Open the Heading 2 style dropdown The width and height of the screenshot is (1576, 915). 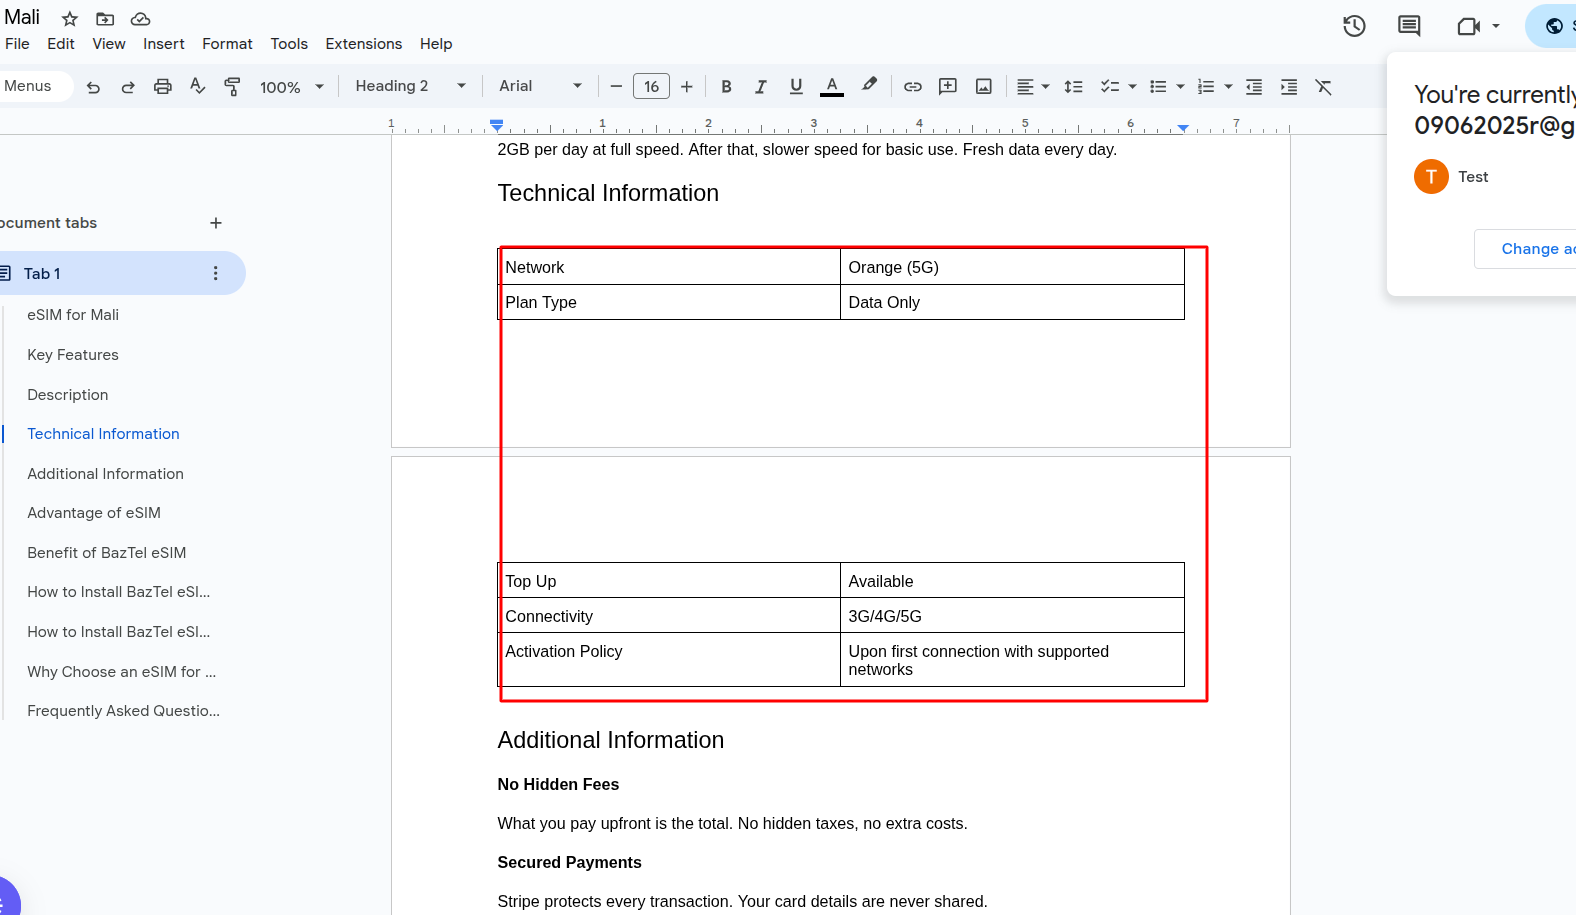click(x=410, y=86)
